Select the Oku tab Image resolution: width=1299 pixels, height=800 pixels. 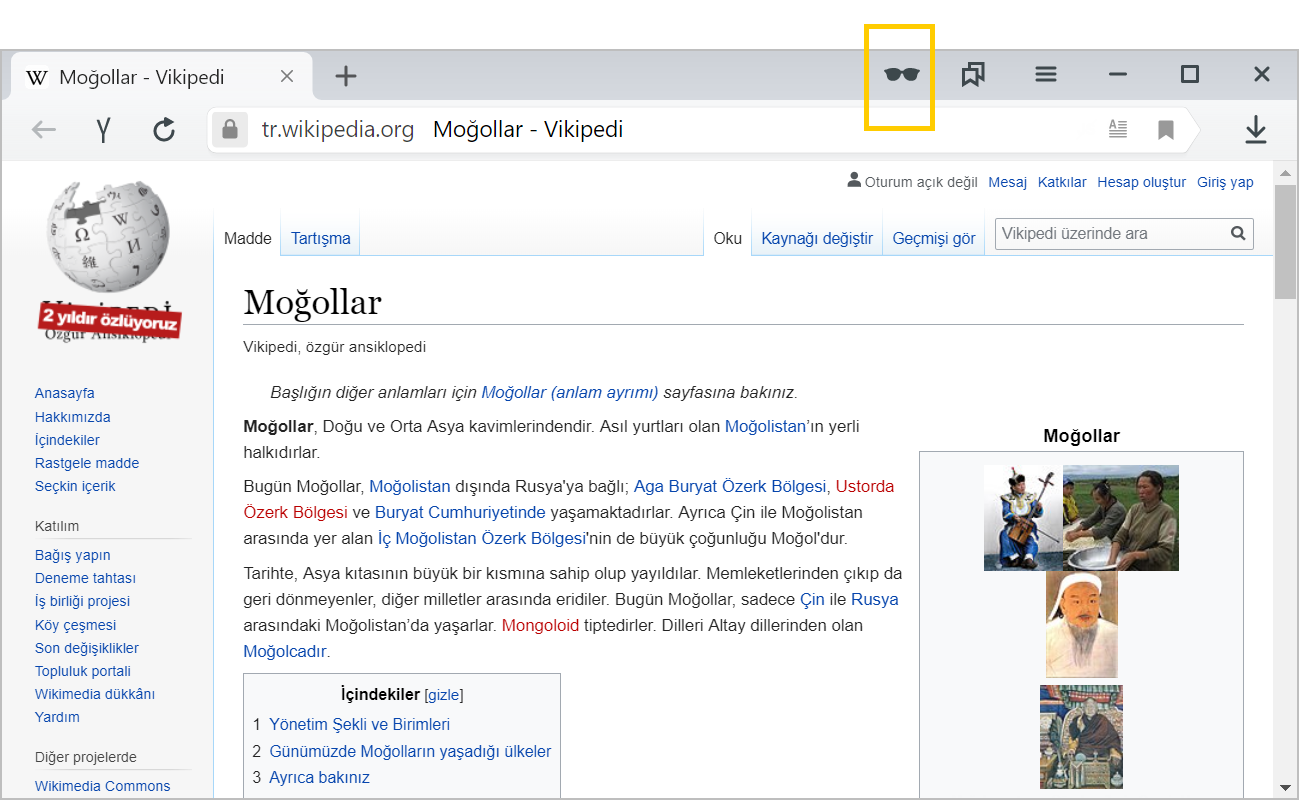(x=728, y=238)
